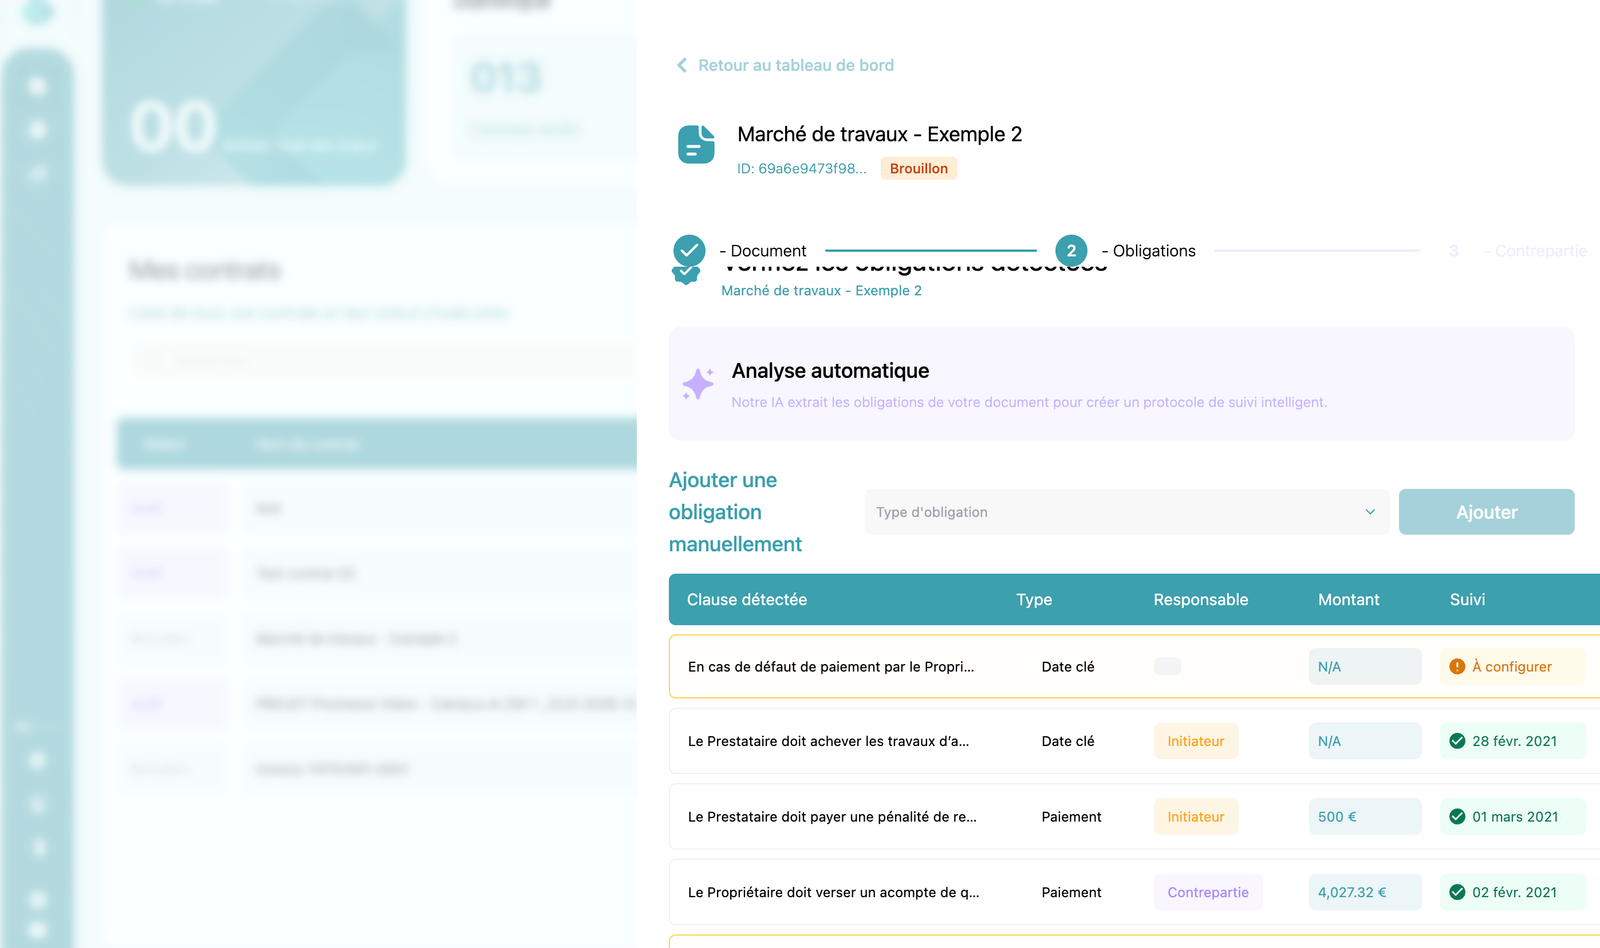Screen dimensions: 1600x948
Task: Toggle the 'Contrepartie' responsable badge
Action: [1207, 892]
